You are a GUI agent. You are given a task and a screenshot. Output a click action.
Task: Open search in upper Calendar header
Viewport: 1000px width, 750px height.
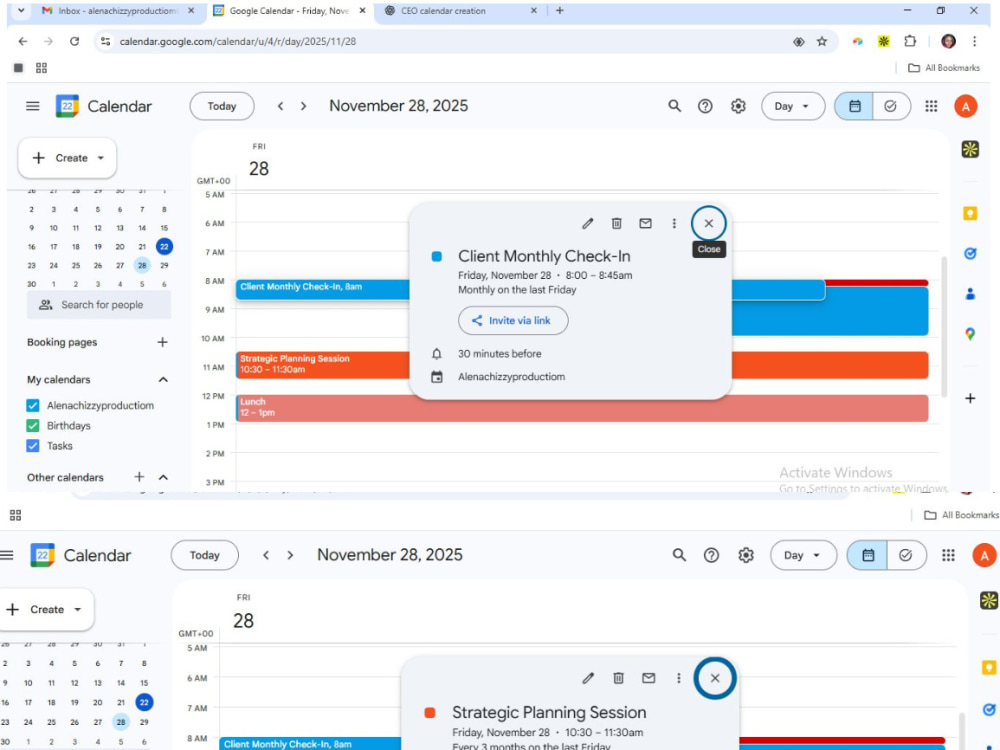click(x=675, y=106)
